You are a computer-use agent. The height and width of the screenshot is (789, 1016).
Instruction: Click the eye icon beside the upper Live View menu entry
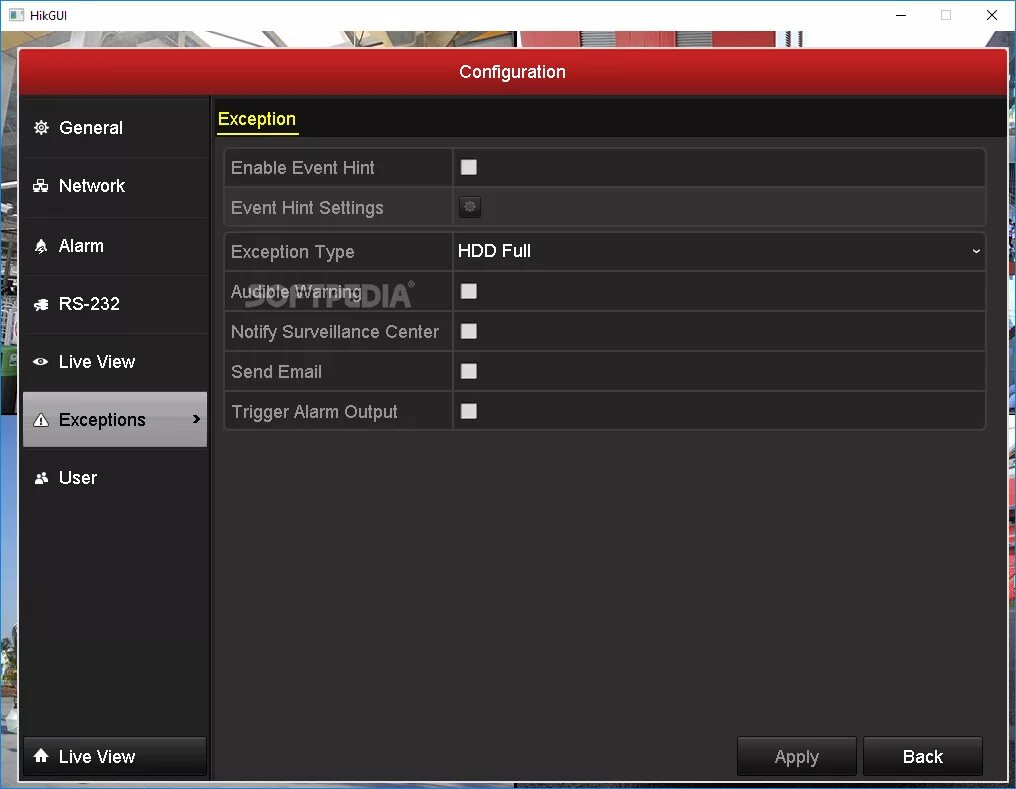(41, 361)
